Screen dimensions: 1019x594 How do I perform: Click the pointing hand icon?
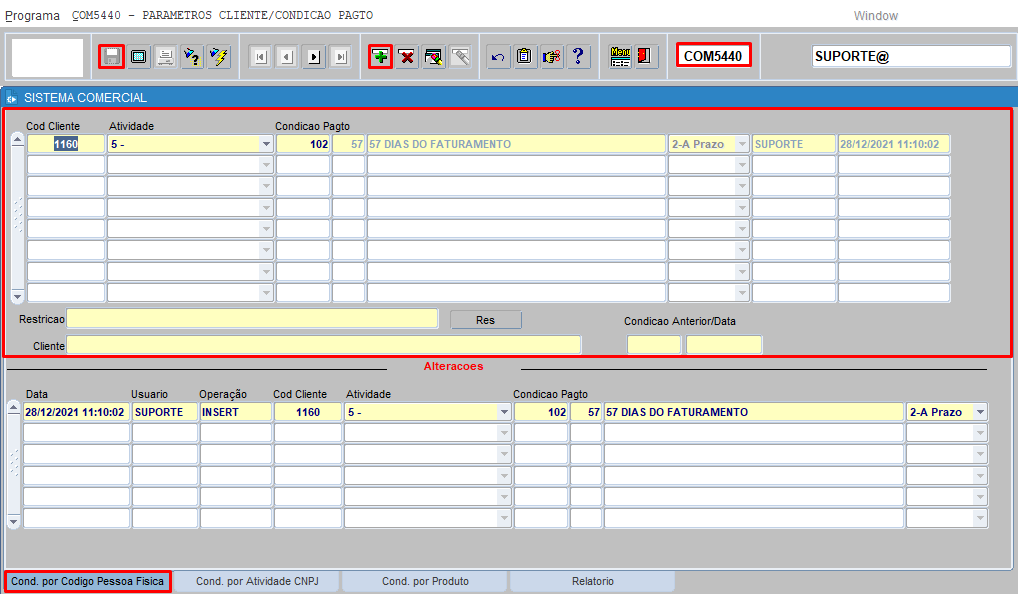(x=551, y=57)
